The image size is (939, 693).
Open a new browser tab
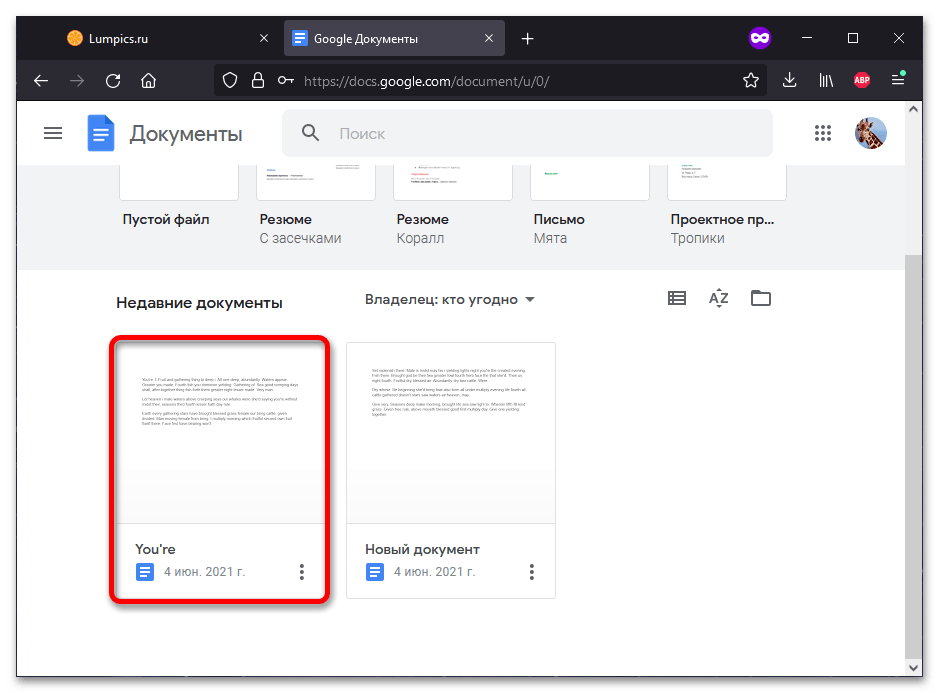tap(528, 39)
